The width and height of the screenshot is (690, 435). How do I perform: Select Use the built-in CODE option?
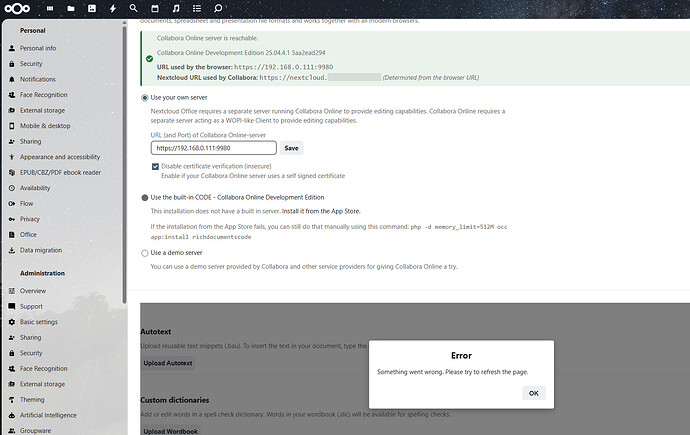pyautogui.click(x=145, y=197)
